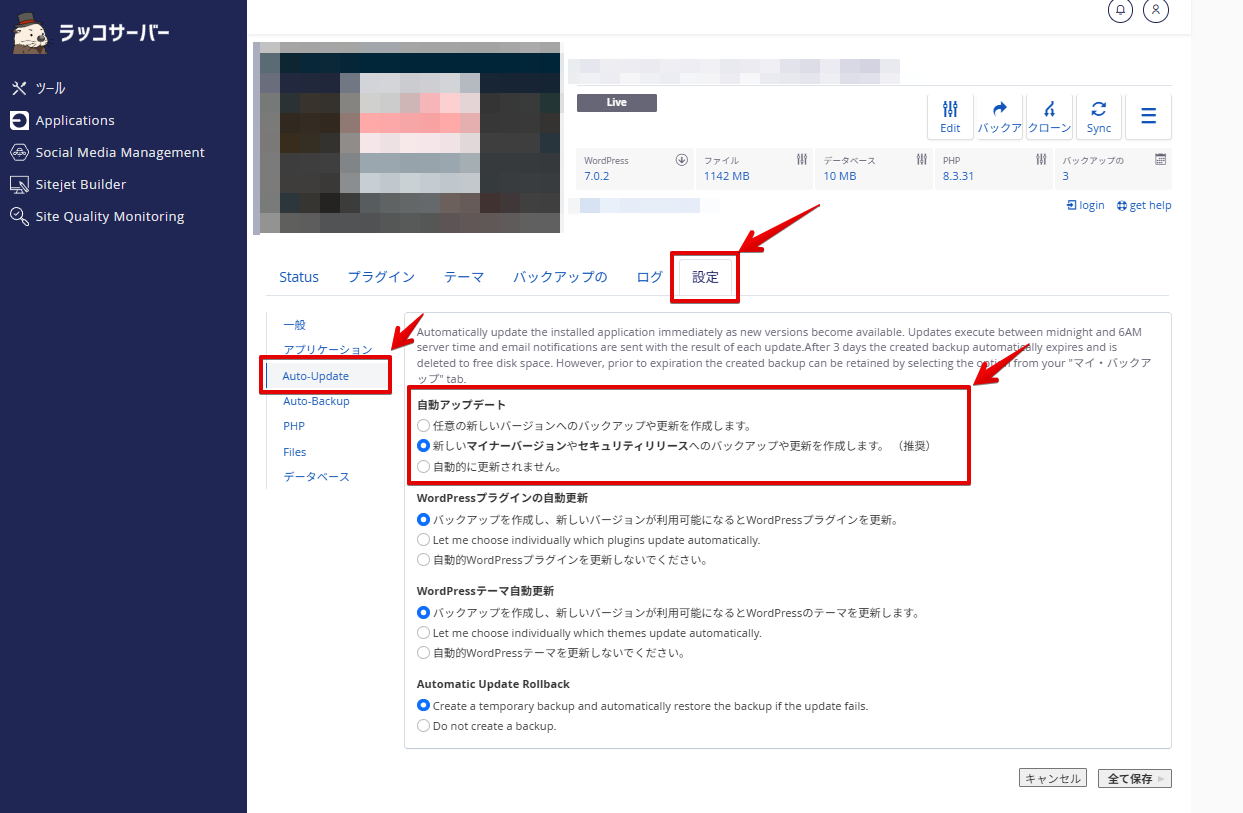Viewport: 1243px width, 813px height.
Task: Click the Sync button
Action: (x=1099, y=117)
